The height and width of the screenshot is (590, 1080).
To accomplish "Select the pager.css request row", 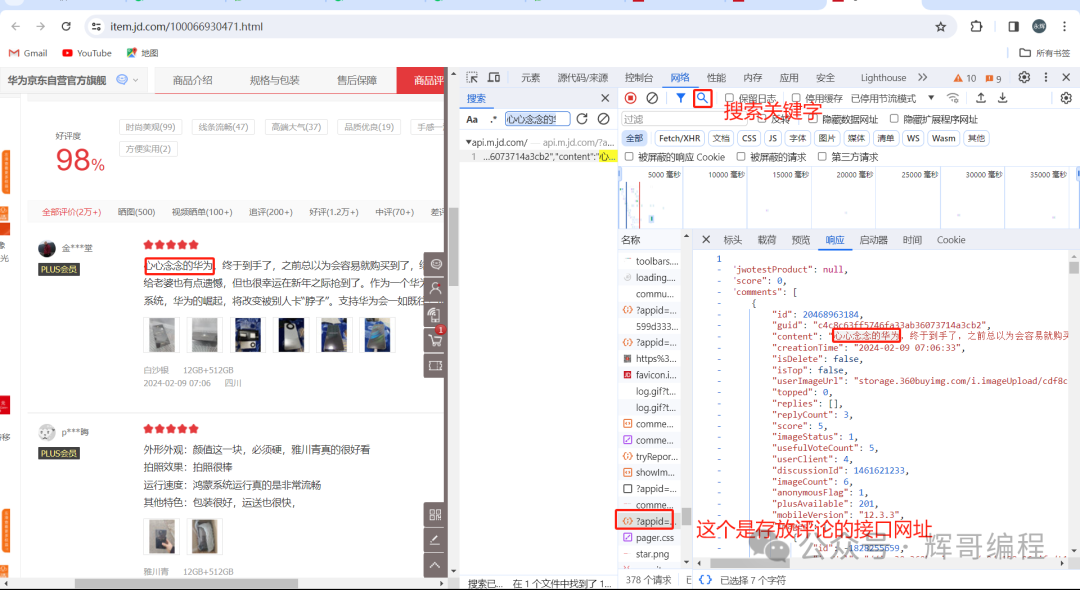I will click(652, 538).
